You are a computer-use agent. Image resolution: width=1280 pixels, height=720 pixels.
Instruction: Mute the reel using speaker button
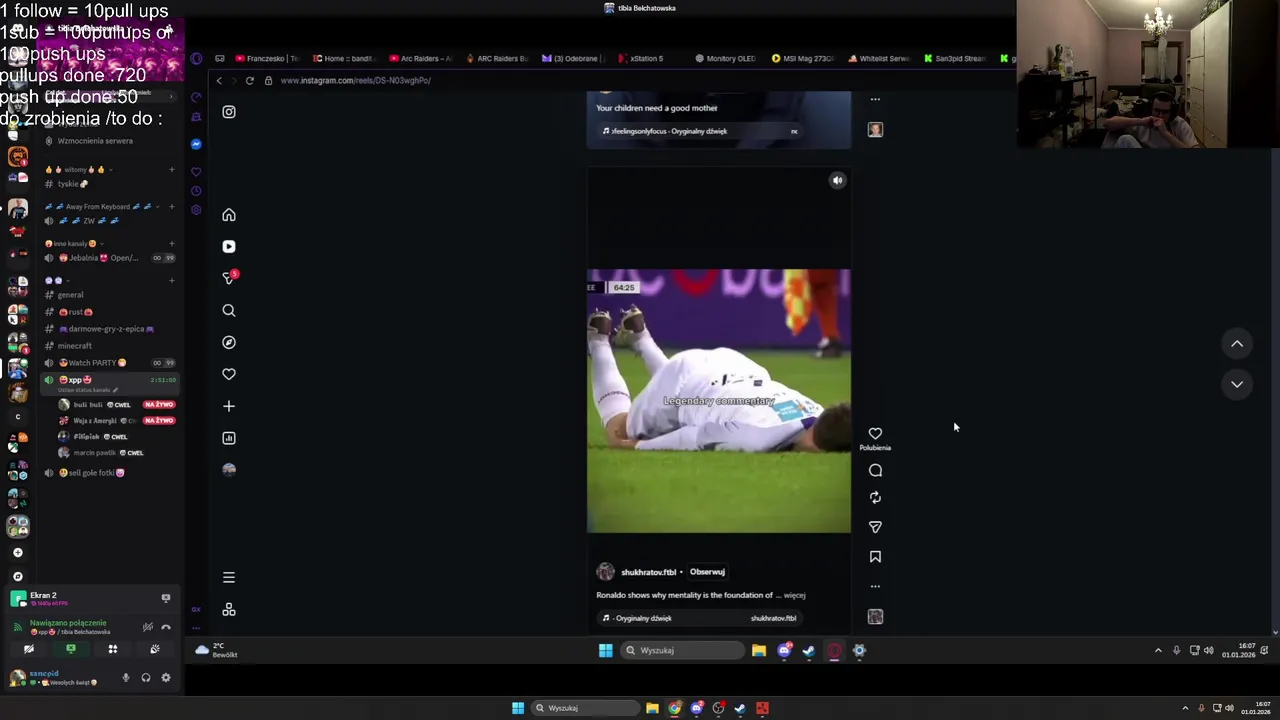[x=838, y=180]
